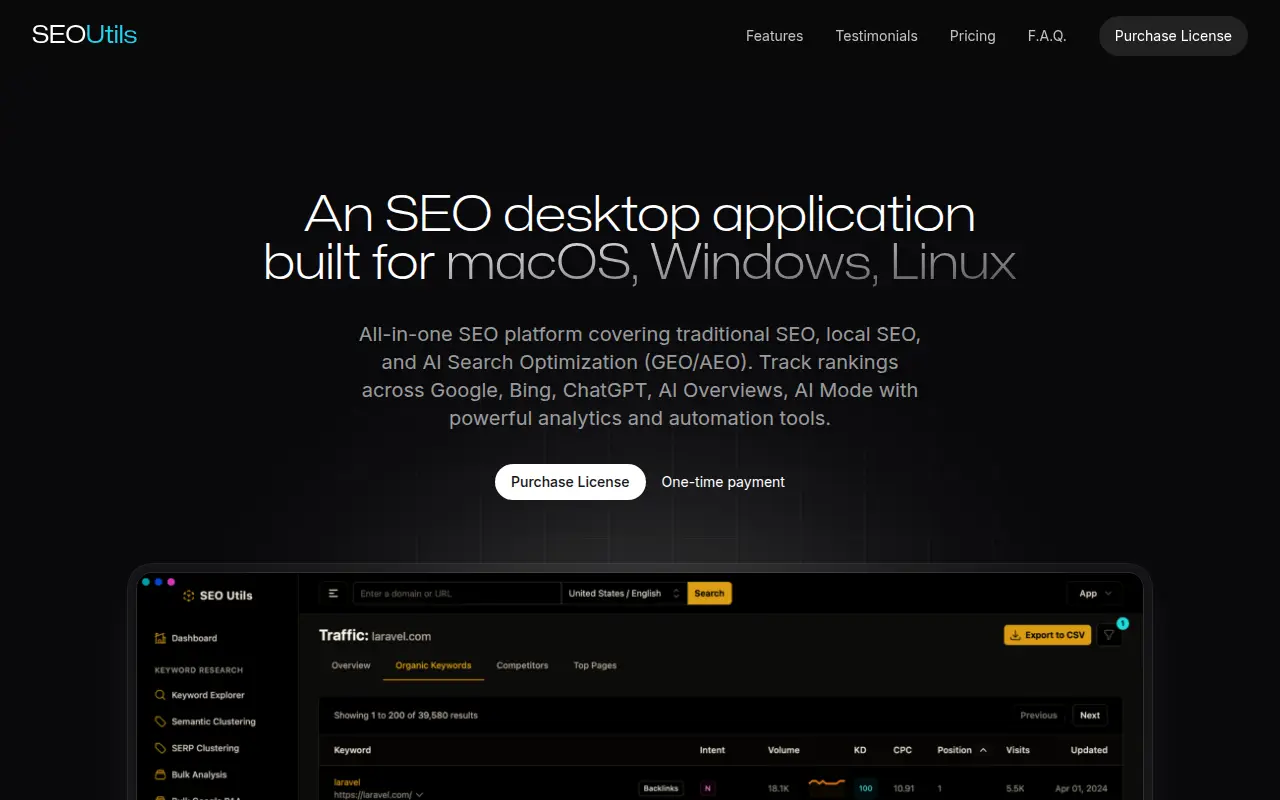Screen dimensions: 1280x800
Task: Click the hero headline An SEO desktop application
Action: (640, 214)
